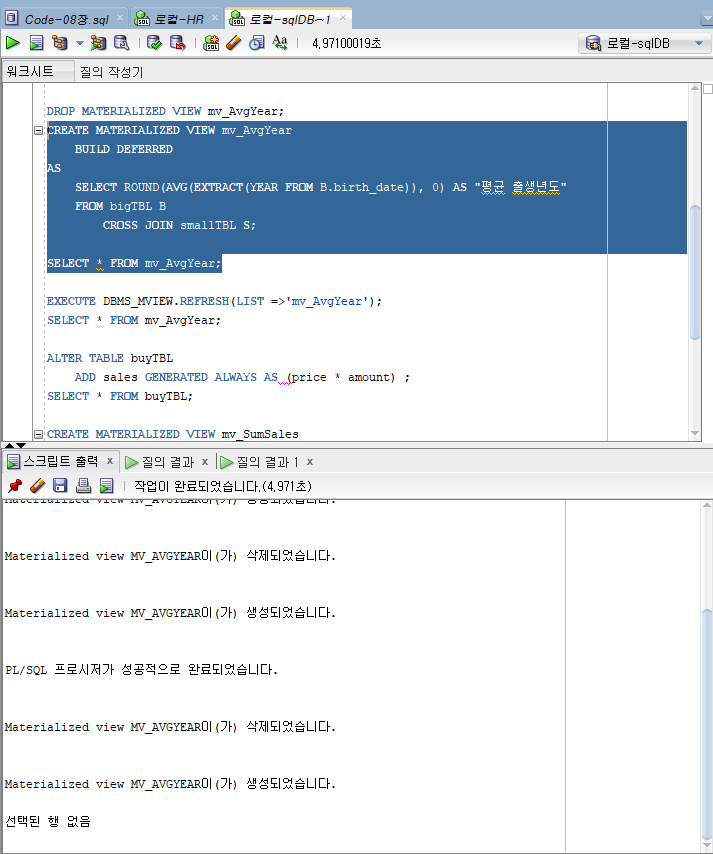
Task: Click the SQL page icon on the 스크립트 출력 tab
Action: click(x=13, y=462)
